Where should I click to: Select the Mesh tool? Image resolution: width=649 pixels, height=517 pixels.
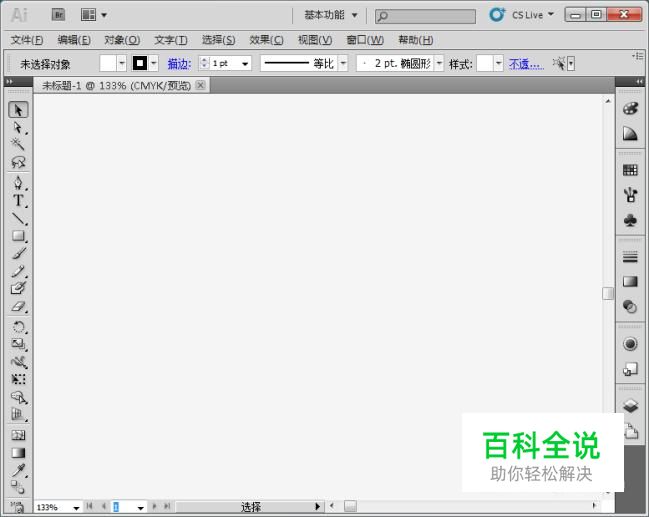pyautogui.click(x=18, y=435)
